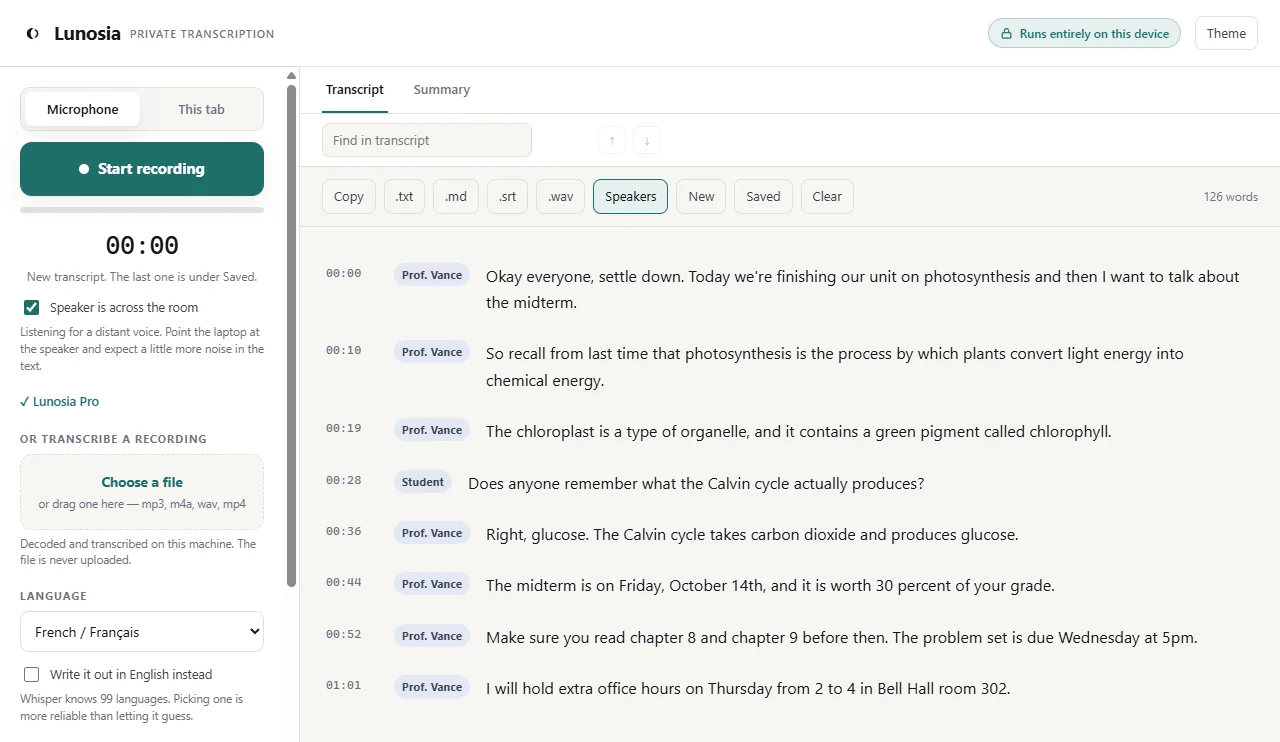Open the Summary tab

click(442, 89)
